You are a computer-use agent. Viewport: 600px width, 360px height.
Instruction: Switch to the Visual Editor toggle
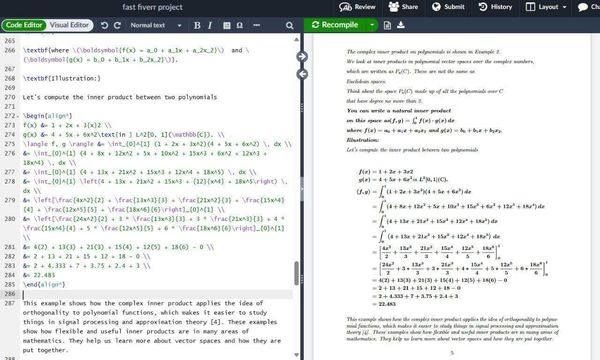click(x=69, y=25)
